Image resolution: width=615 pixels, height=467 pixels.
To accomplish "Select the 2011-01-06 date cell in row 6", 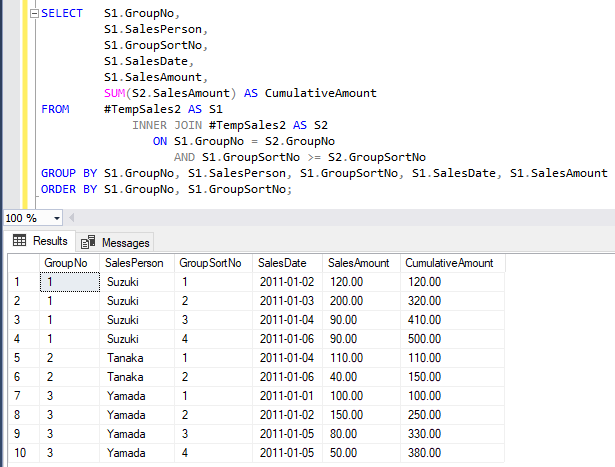I will [286, 377].
